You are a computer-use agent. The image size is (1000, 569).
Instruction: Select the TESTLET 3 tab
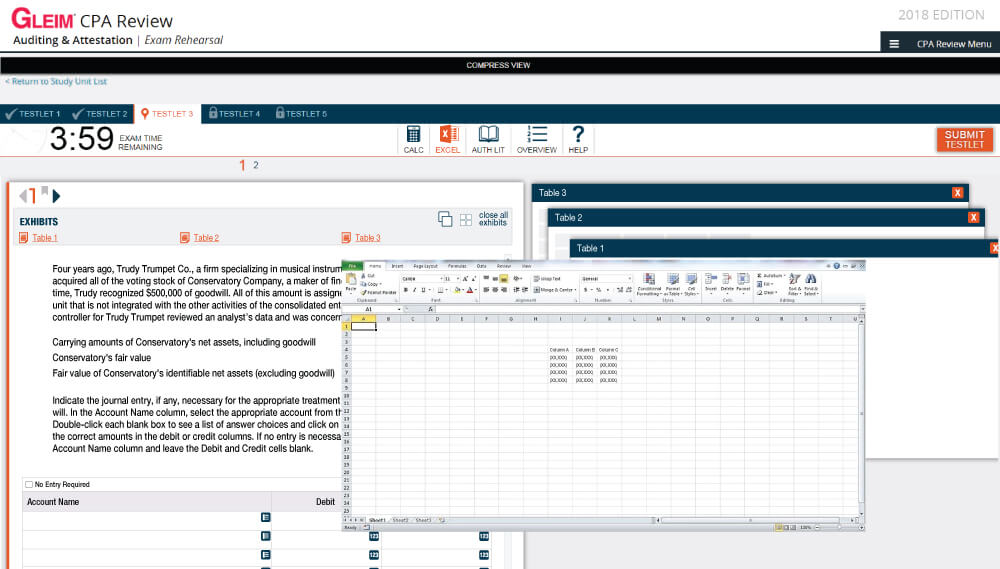click(167, 114)
